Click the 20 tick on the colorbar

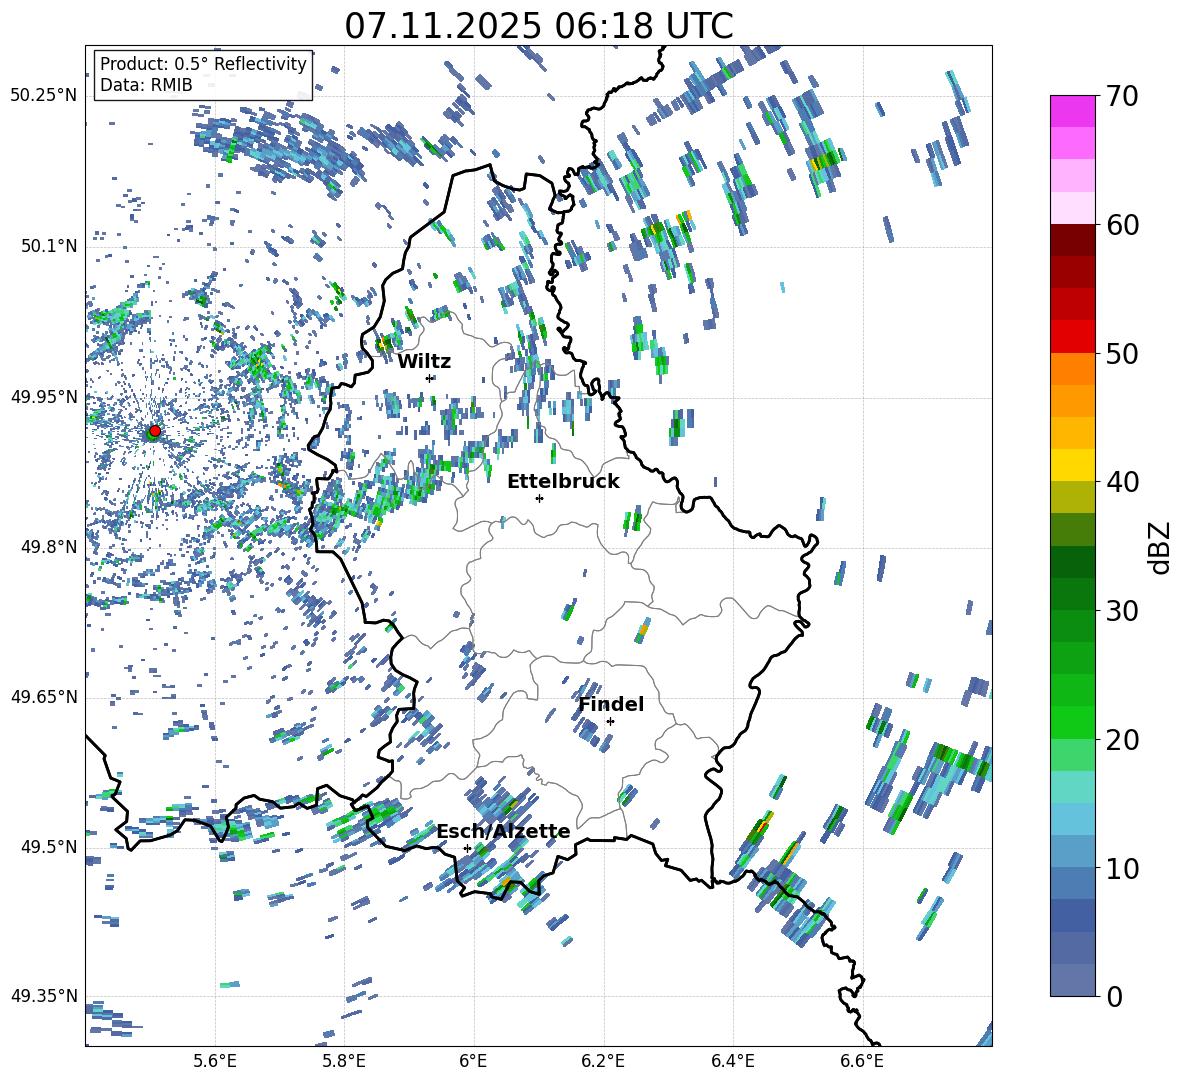coord(1122,739)
